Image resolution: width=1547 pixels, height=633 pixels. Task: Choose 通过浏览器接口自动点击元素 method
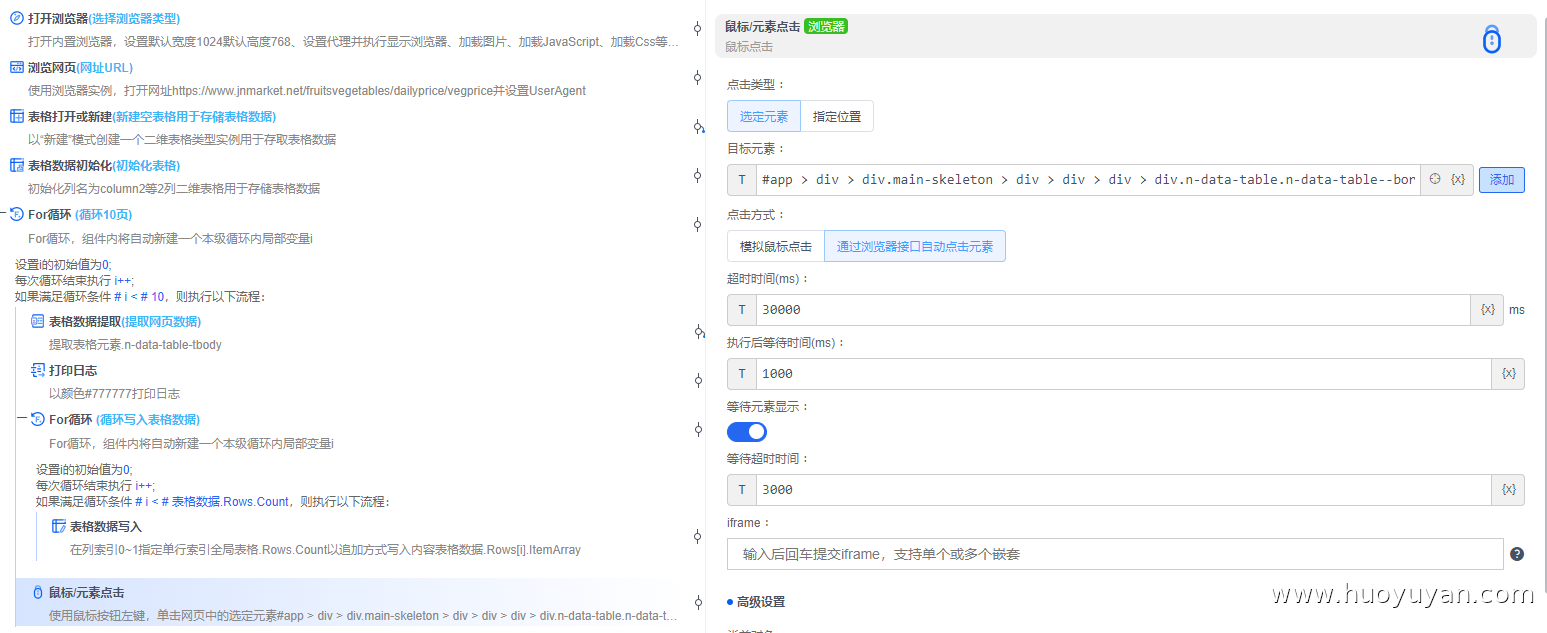coord(915,246)
